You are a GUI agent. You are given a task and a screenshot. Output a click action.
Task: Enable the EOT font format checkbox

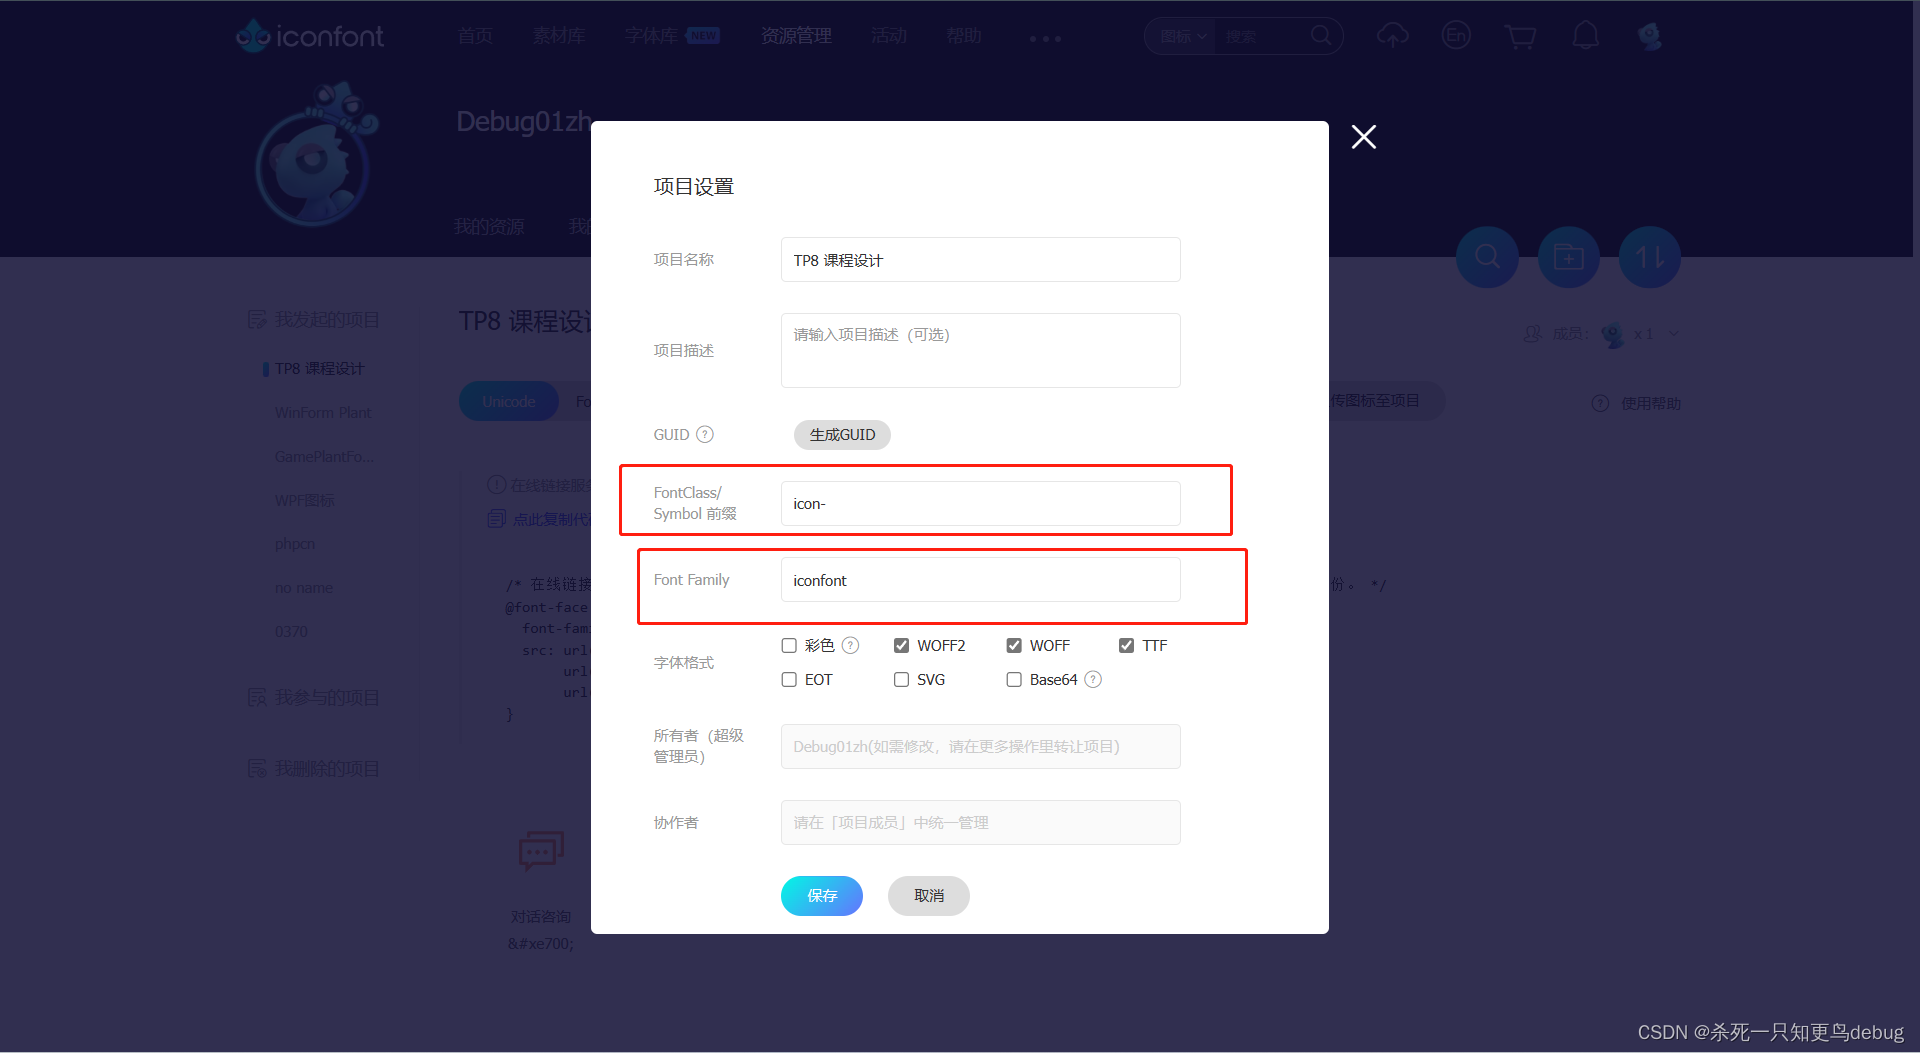pyautogui.click(x=789, y=679)
